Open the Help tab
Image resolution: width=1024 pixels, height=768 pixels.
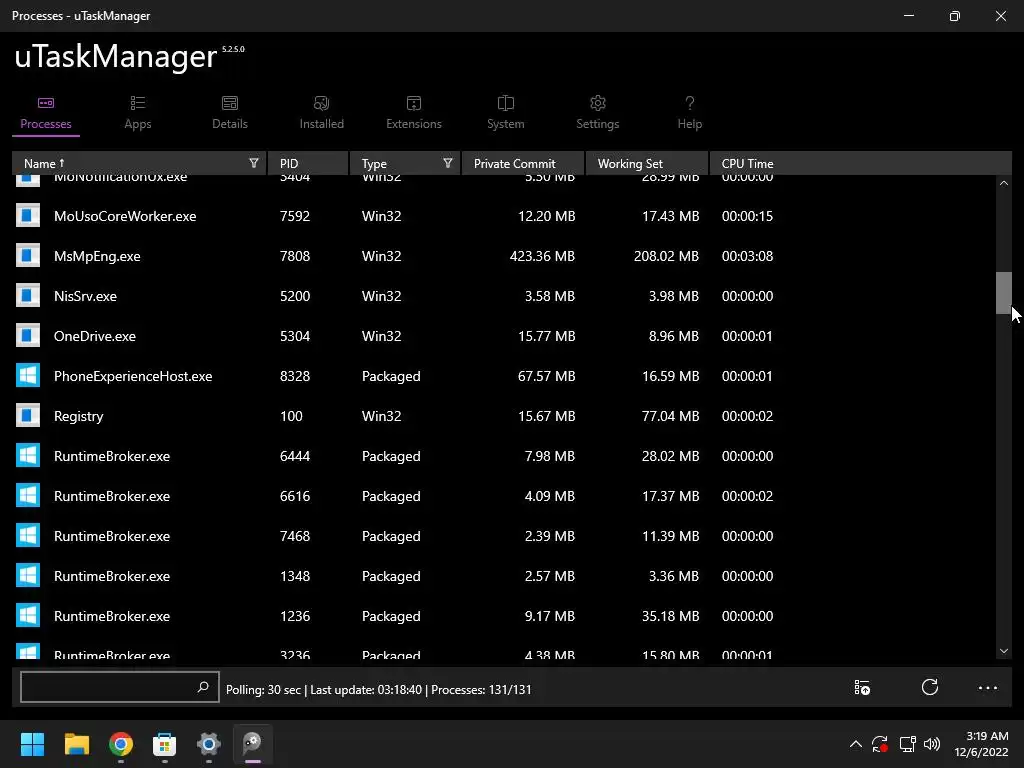[x=690, y=113]
